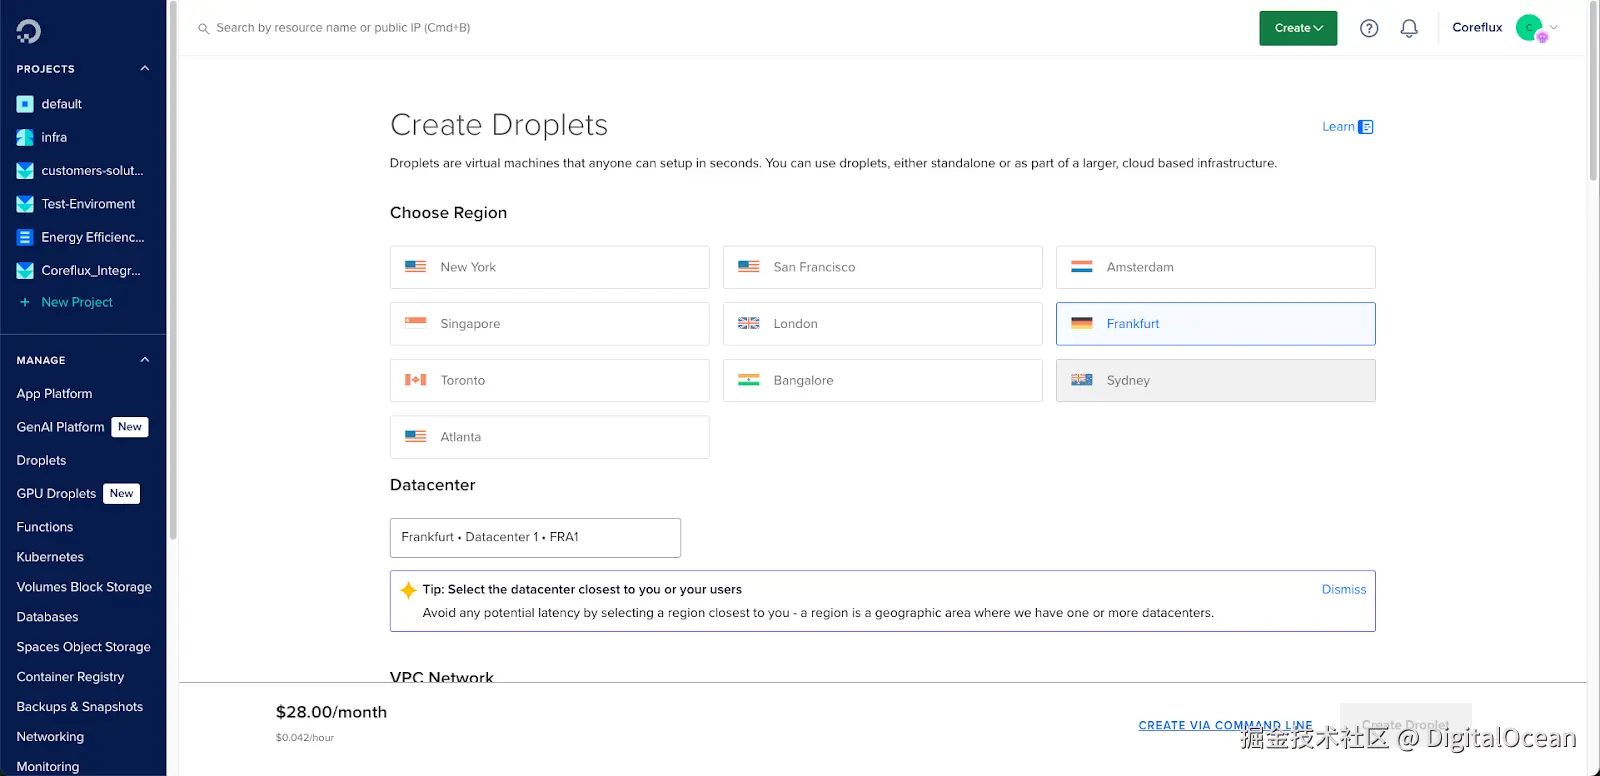Open Databases in sidebar
The width and height of the screenshot is (1600, 776).
[x=47, y=617]
